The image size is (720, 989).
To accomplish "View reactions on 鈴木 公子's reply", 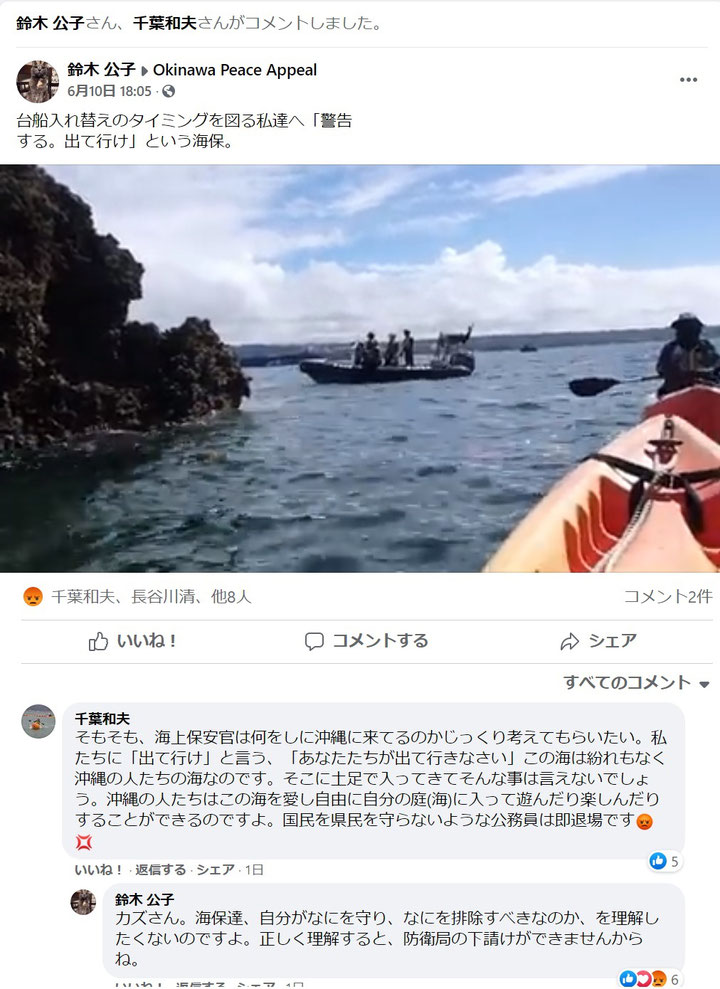I will [x=650, y=979].
